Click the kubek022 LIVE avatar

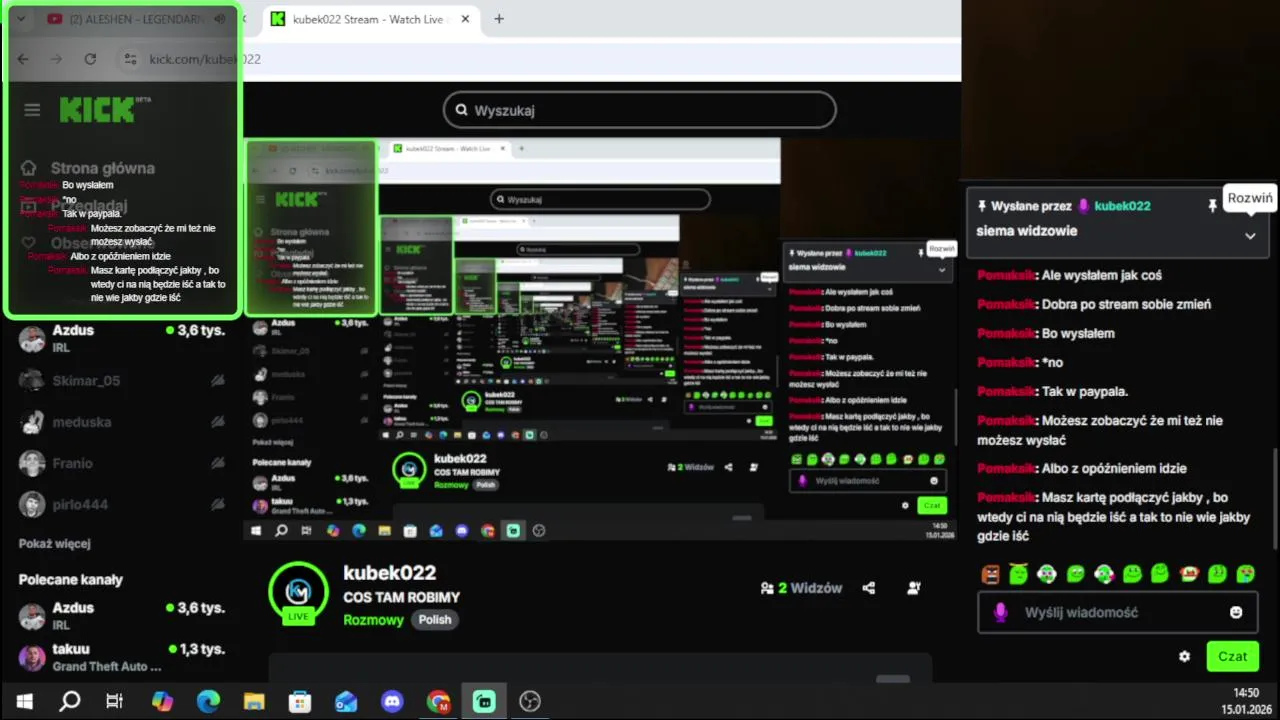(298, 592)
